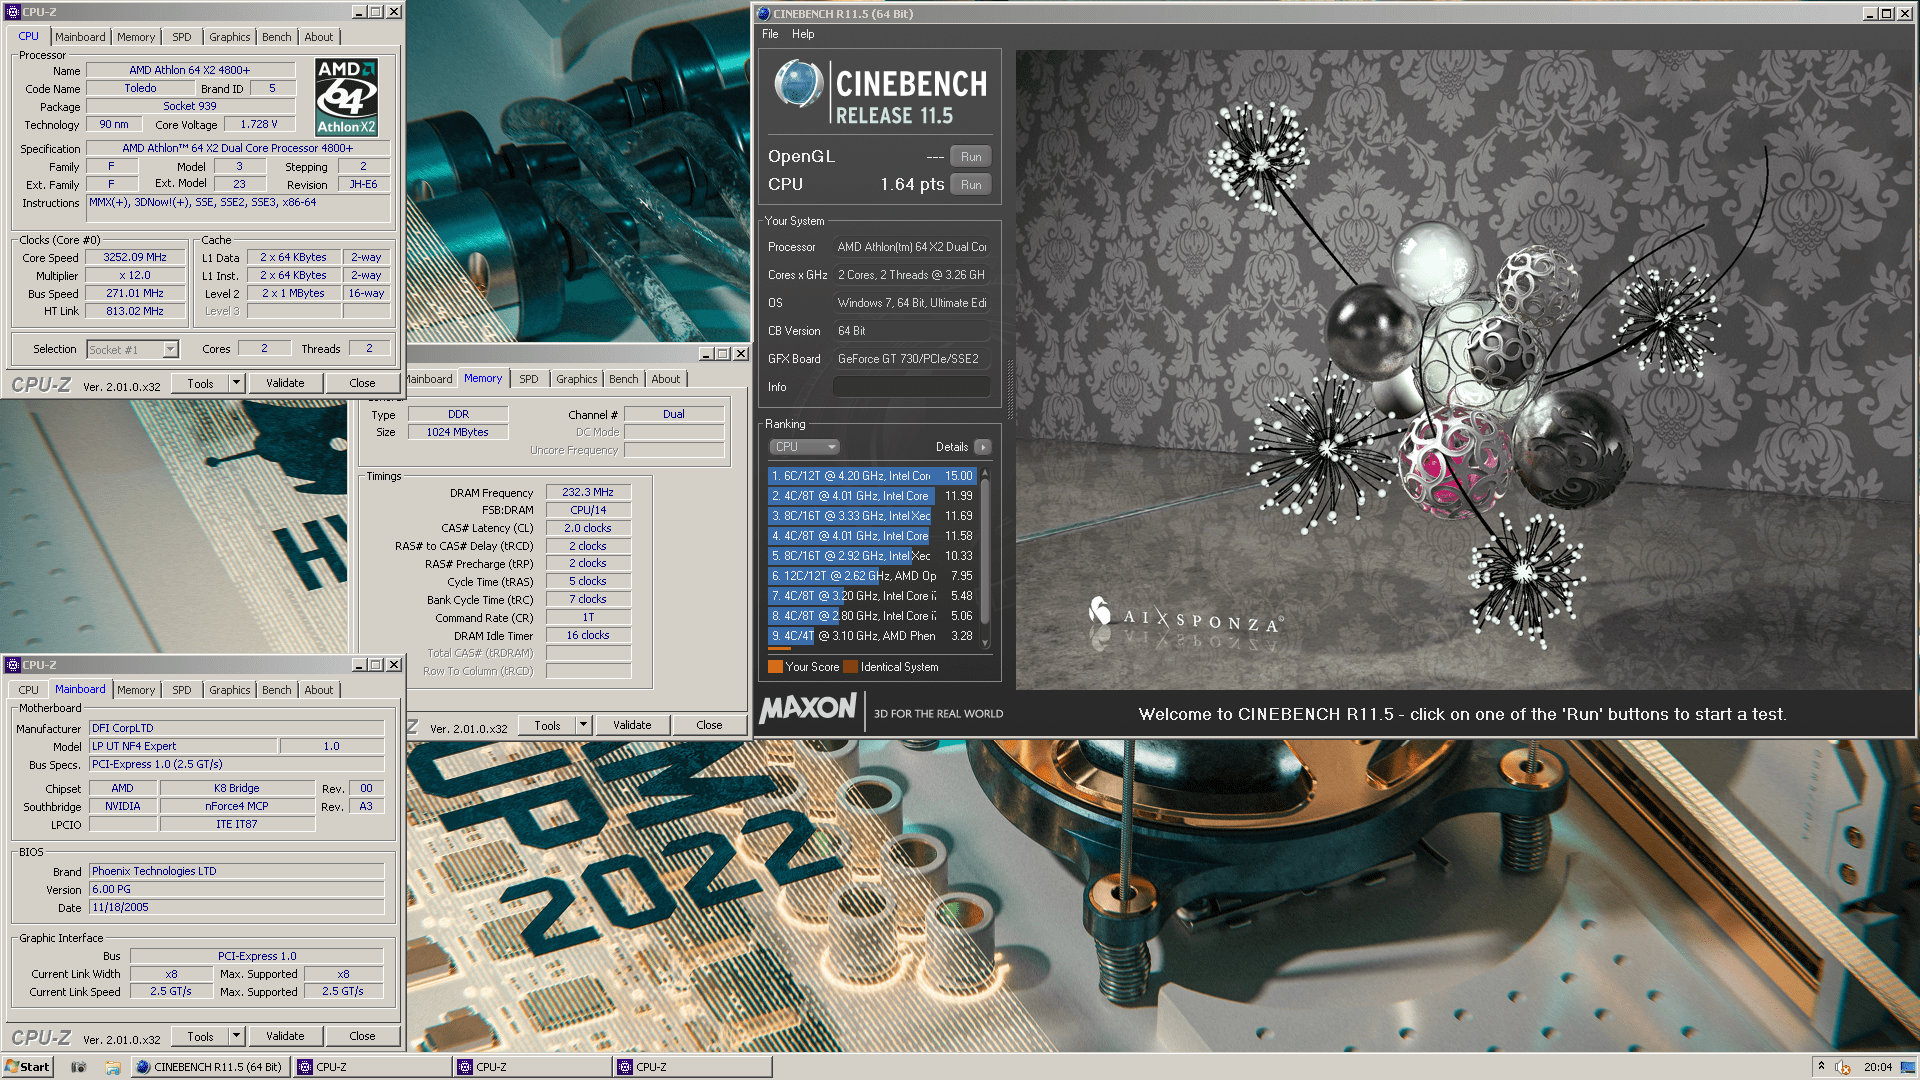This screenshot has height=1080, width=1920.
Task: Click the motherboard model LP UT NF4 Expert
Action: (183, 746)
